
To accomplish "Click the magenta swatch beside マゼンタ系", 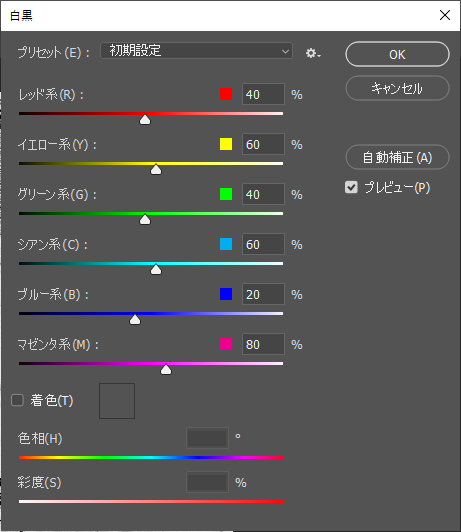I will pos(226,344).
